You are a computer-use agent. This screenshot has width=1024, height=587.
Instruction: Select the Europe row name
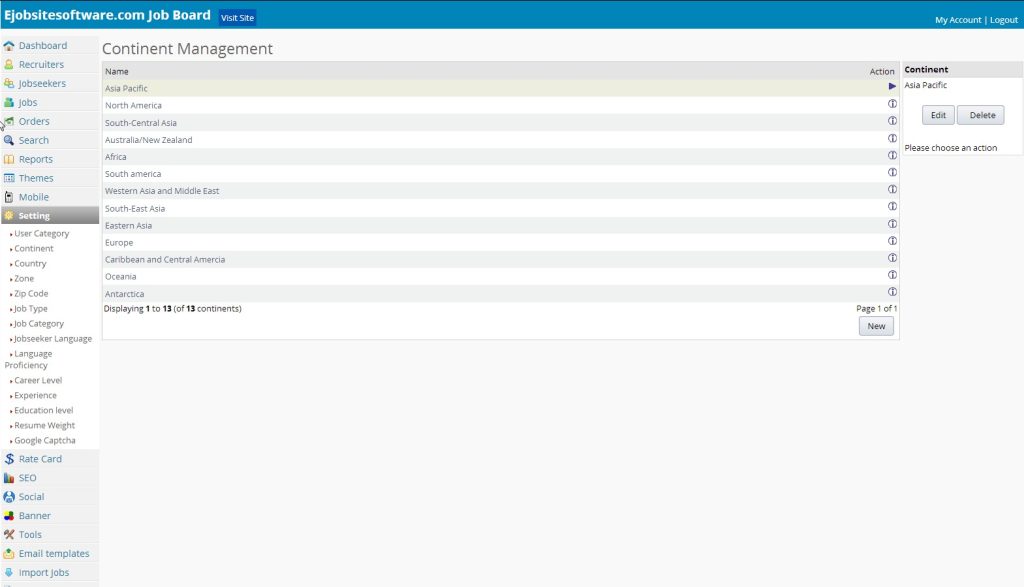coord(119,242)
